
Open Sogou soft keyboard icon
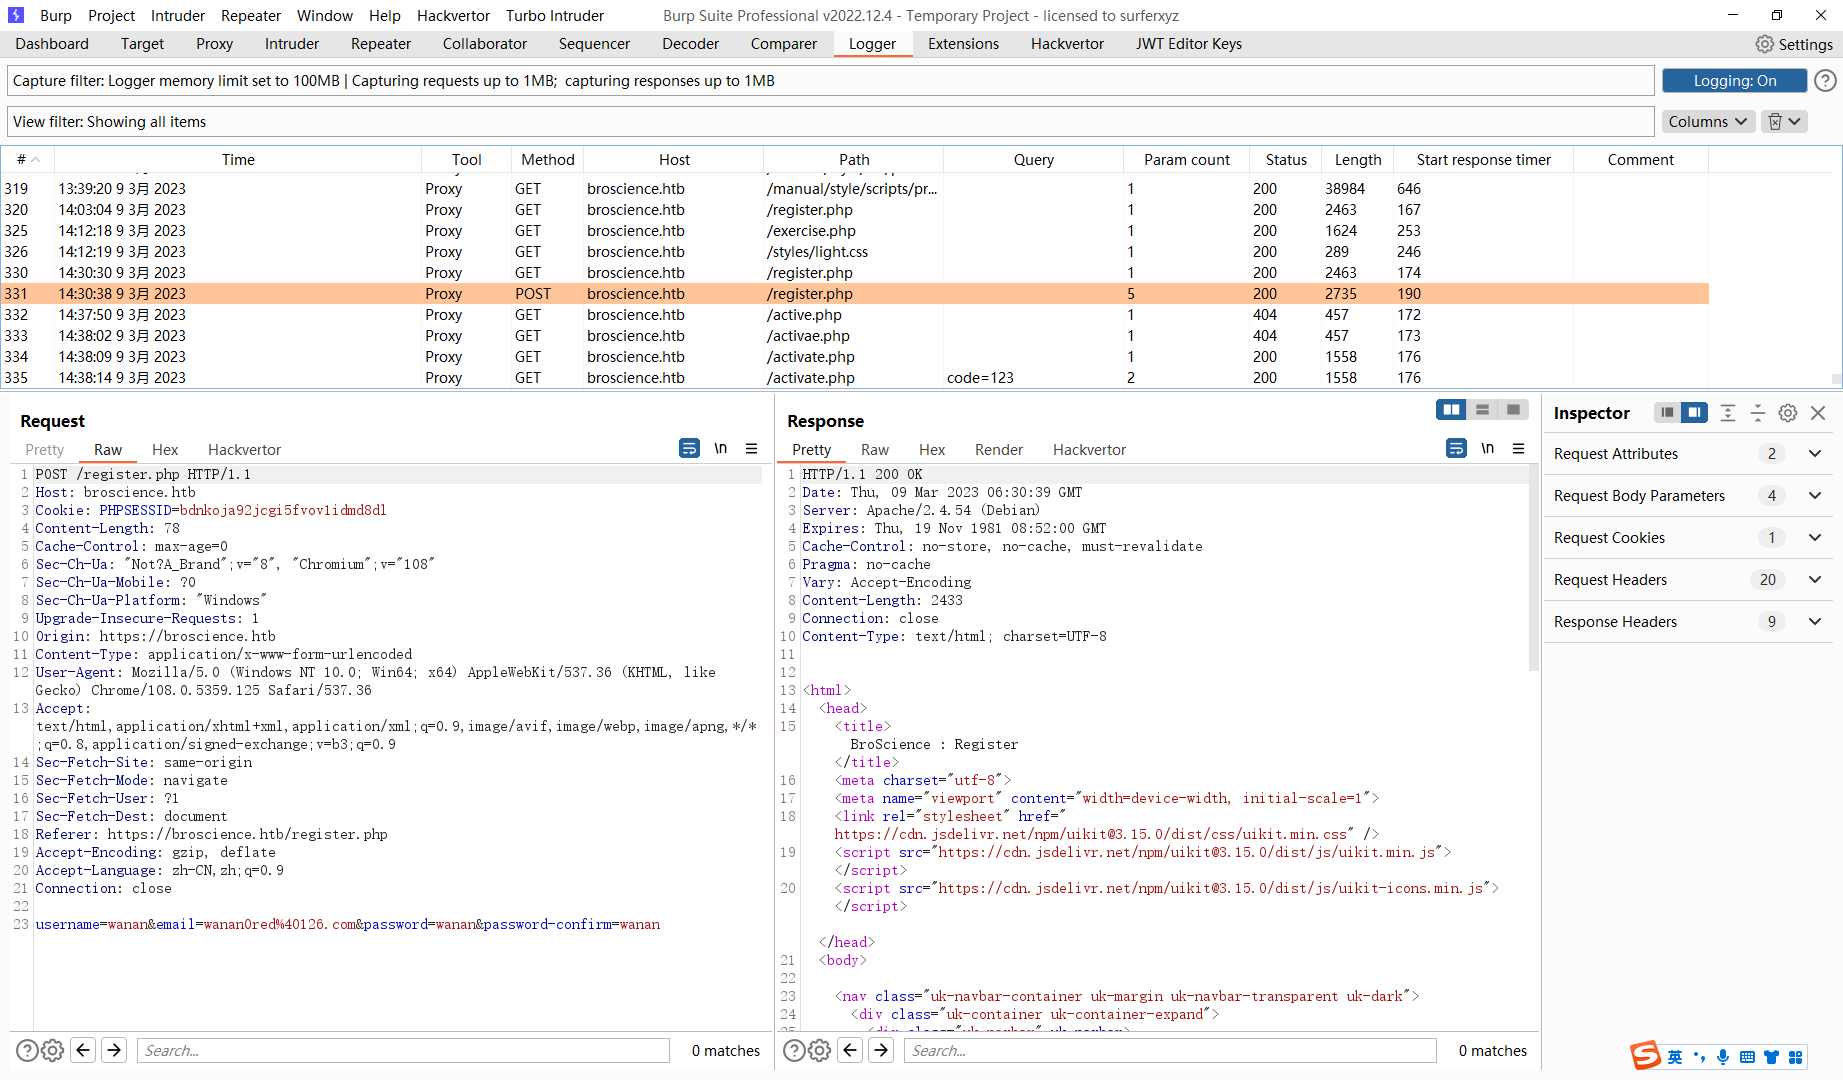1747,1057
